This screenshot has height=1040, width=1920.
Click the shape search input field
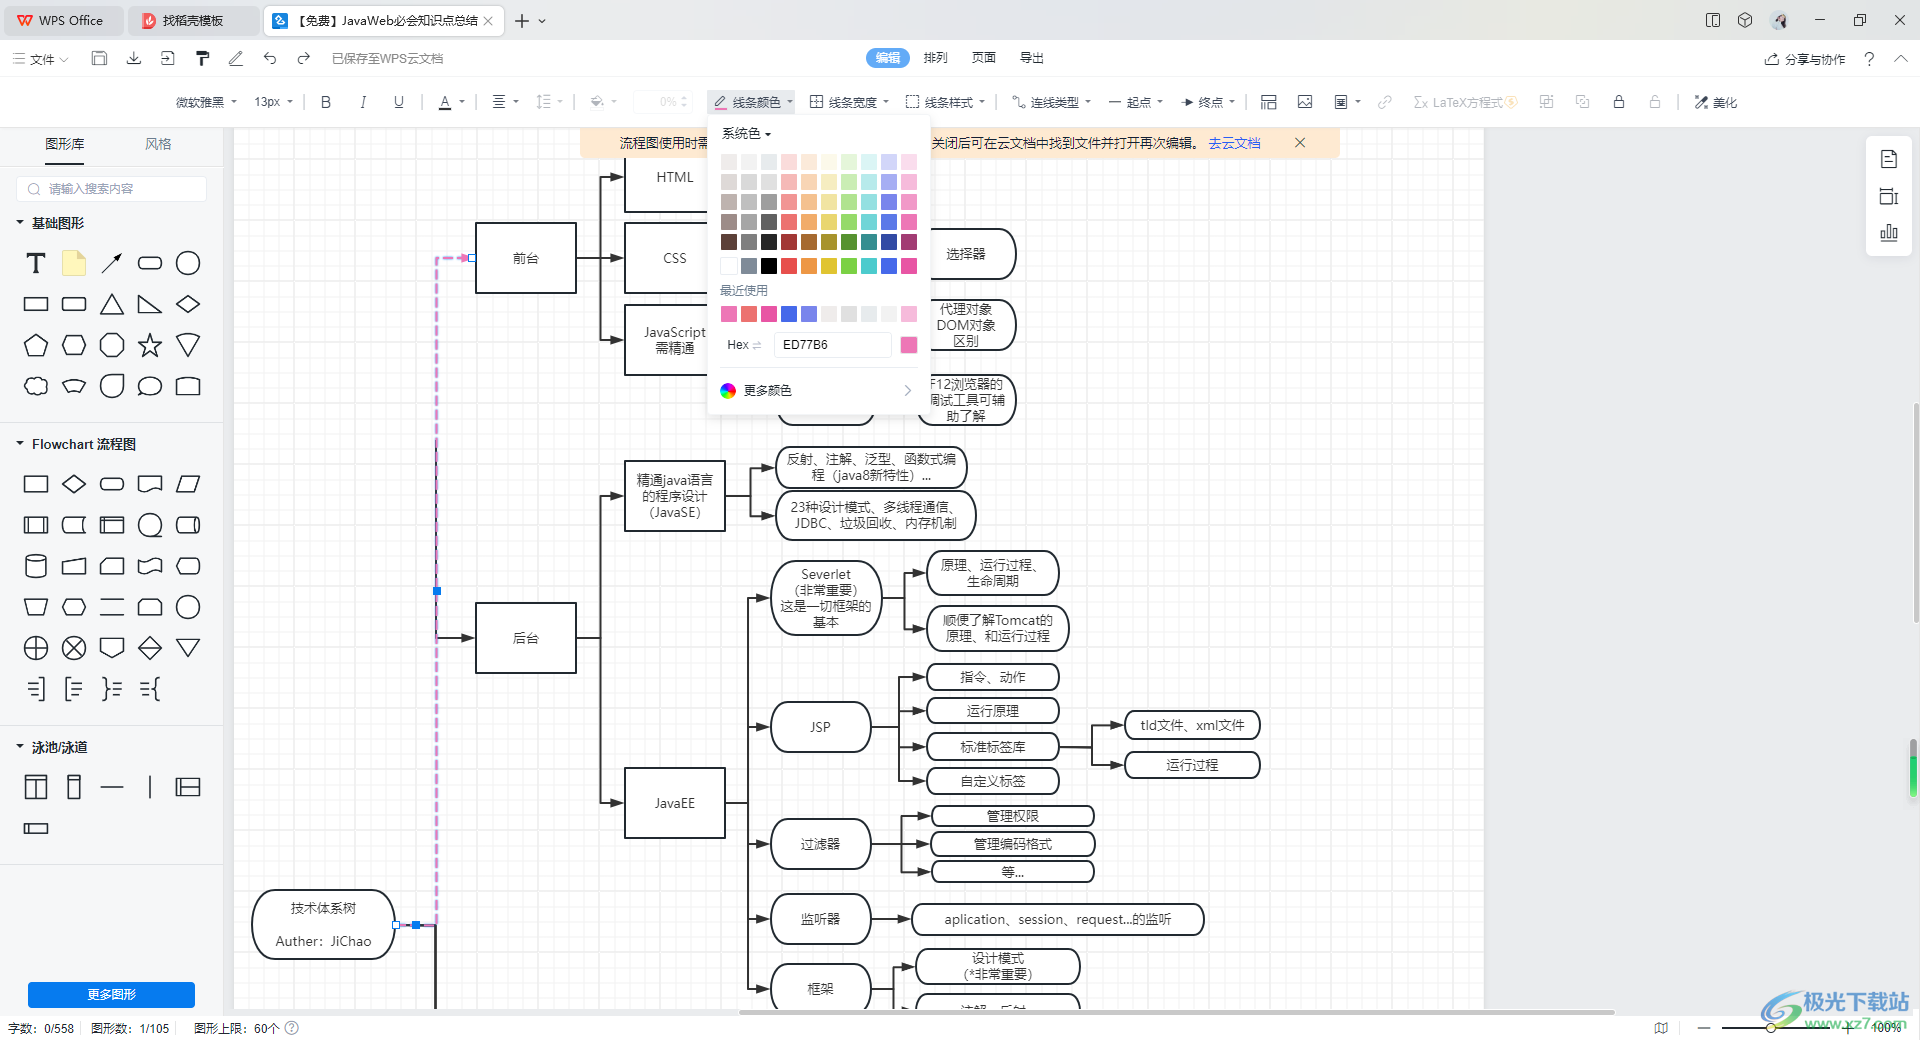point(111,188)
